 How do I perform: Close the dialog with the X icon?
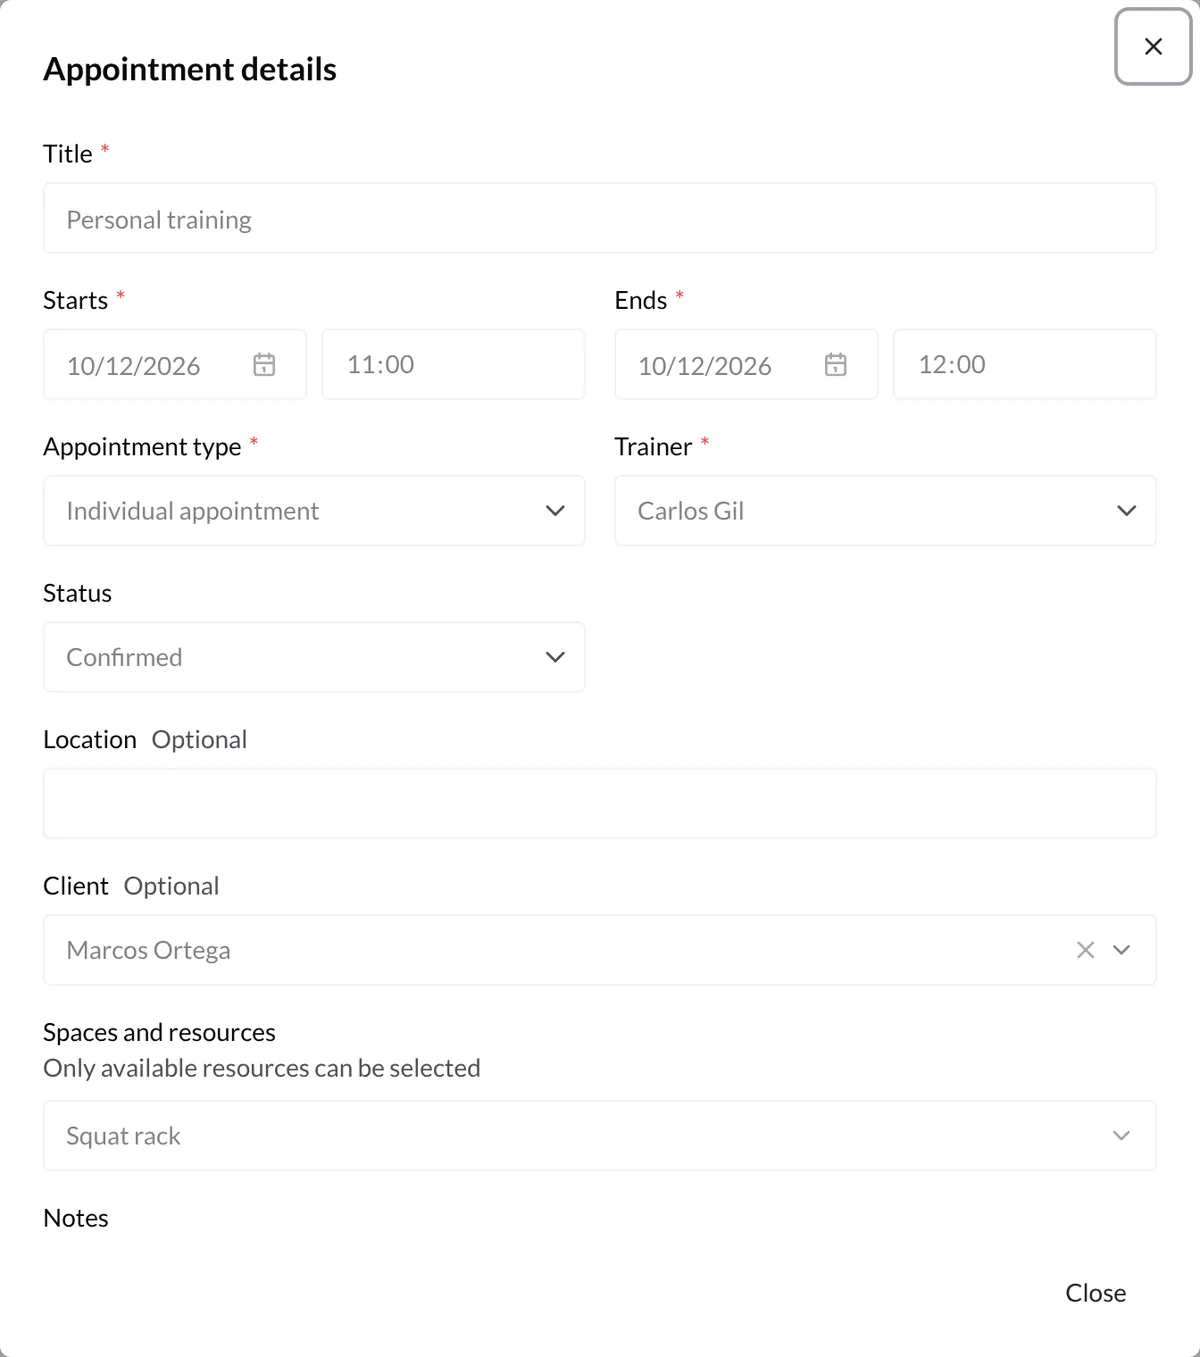1153,47
